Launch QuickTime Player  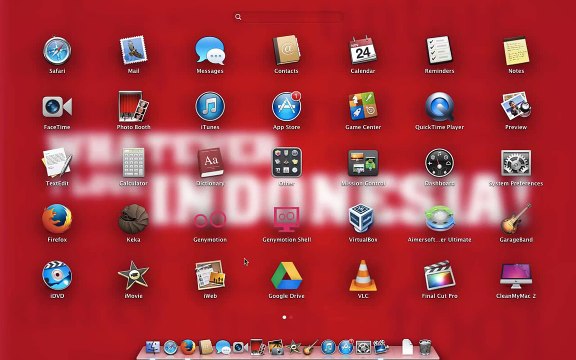click(x=439, y=107)
